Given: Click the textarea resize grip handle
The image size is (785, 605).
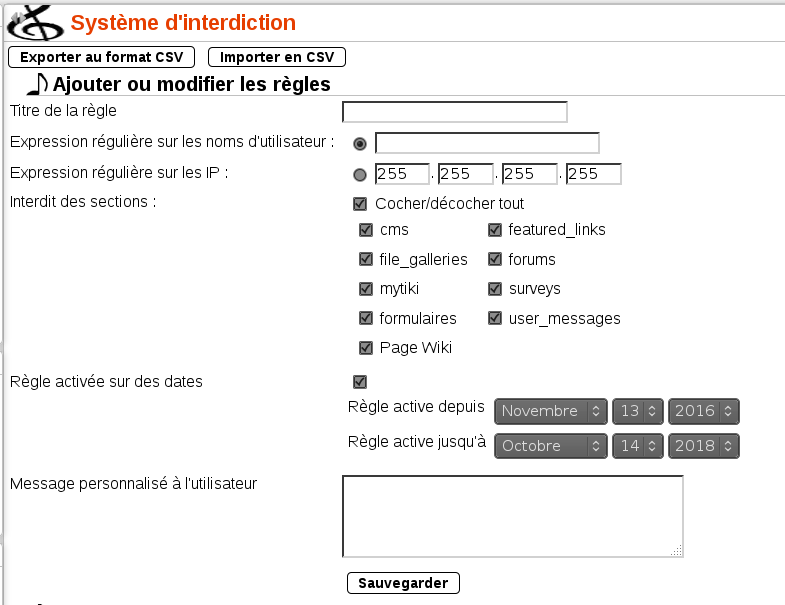Looking at the screenshot, I should pos(677,550).
